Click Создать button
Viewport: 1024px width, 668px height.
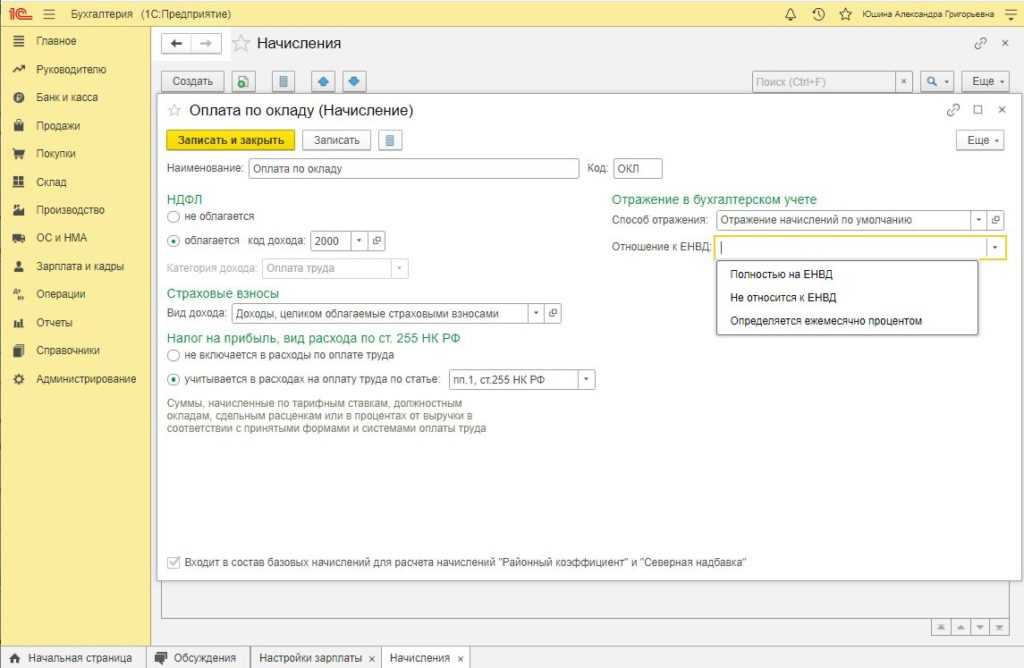coord(193,82)
